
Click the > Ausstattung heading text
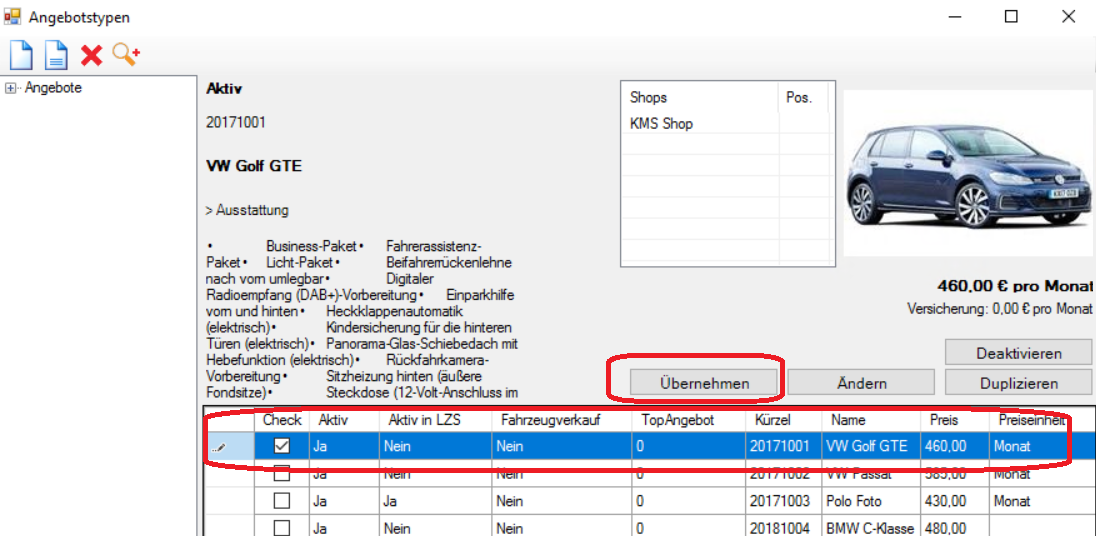point(247,210)
